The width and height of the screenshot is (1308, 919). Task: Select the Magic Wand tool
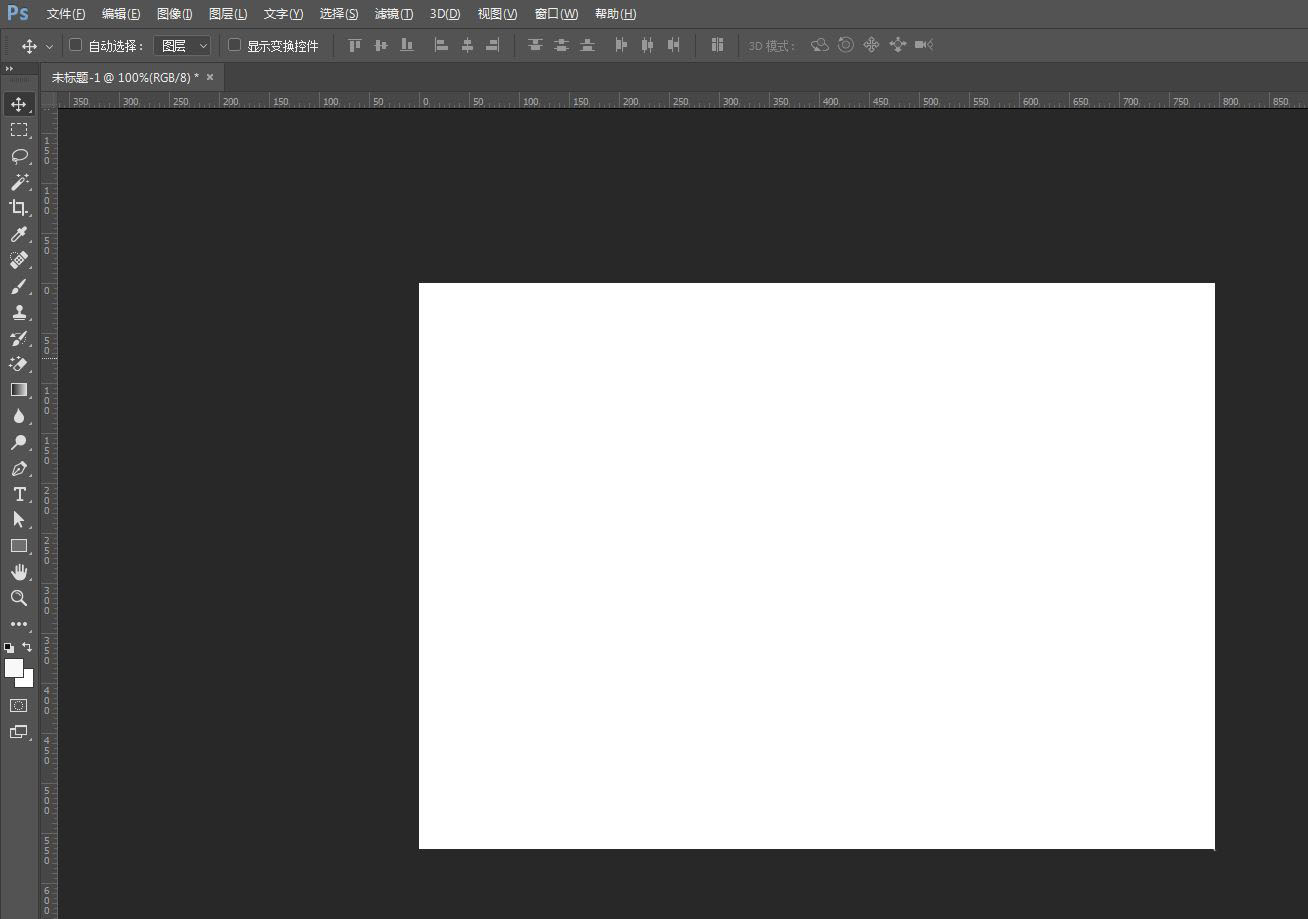pos(18,182)
